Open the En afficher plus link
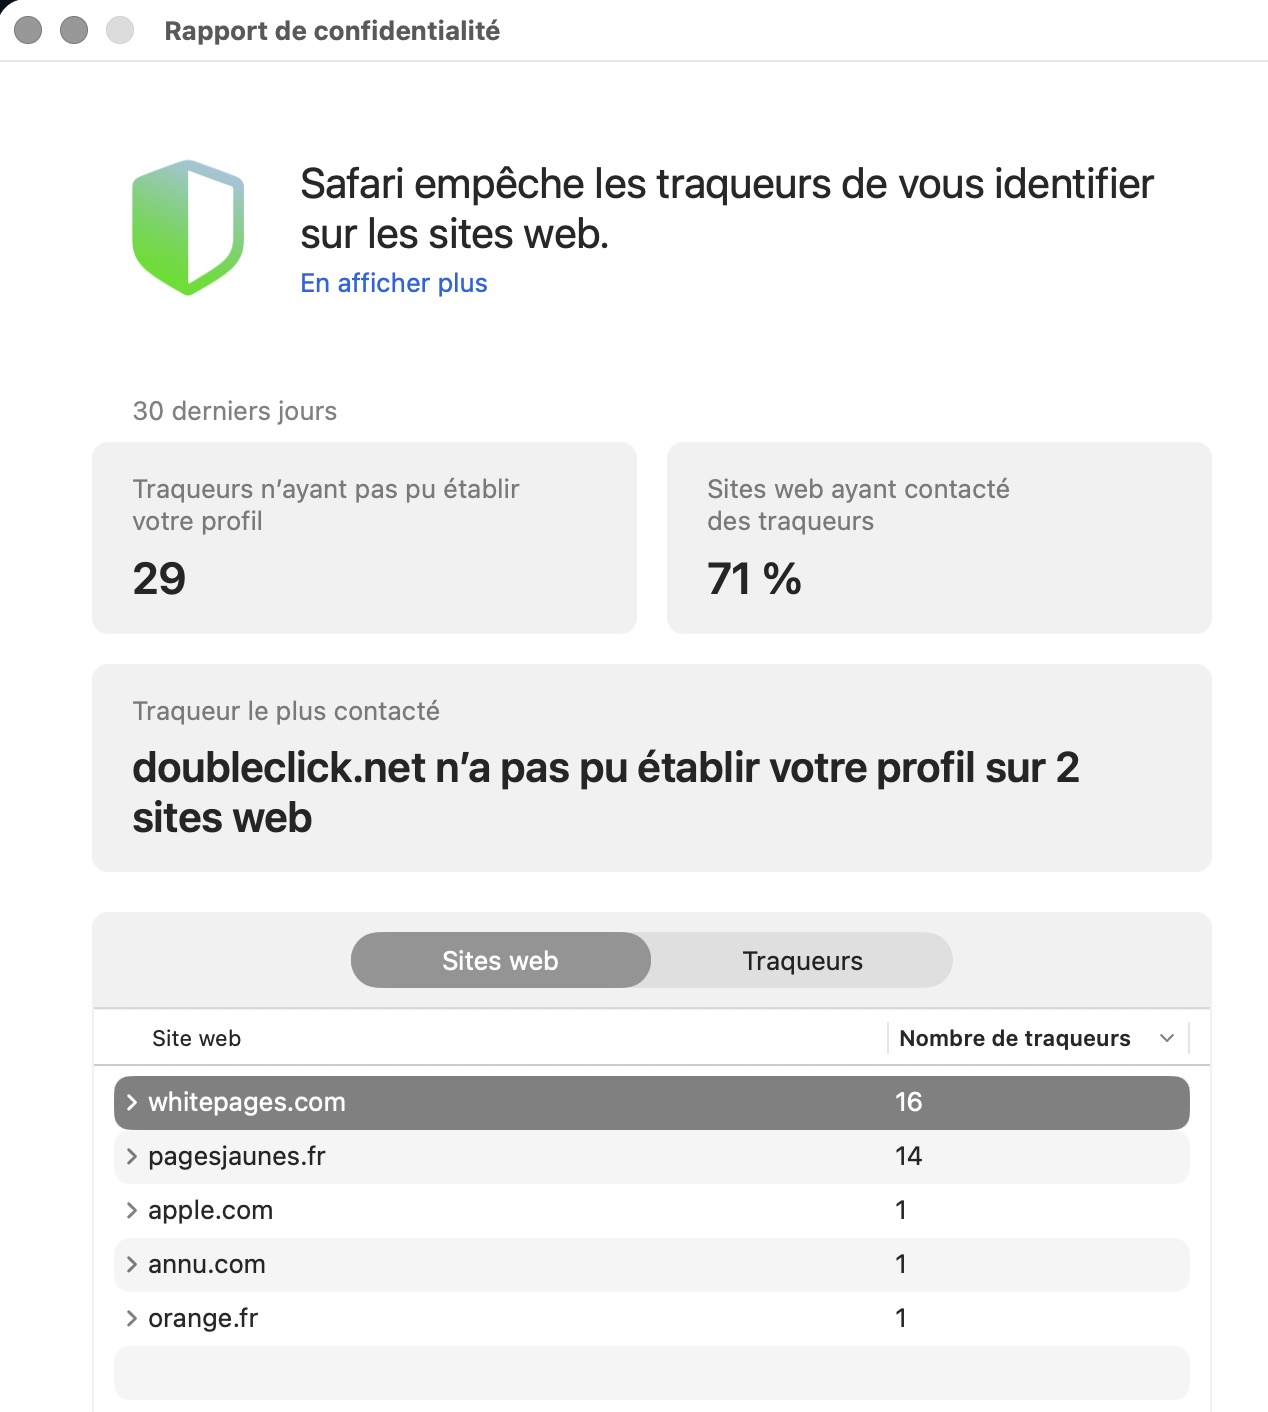The height and width of the screenshot is (1412, 1268). tap(394, 283)
